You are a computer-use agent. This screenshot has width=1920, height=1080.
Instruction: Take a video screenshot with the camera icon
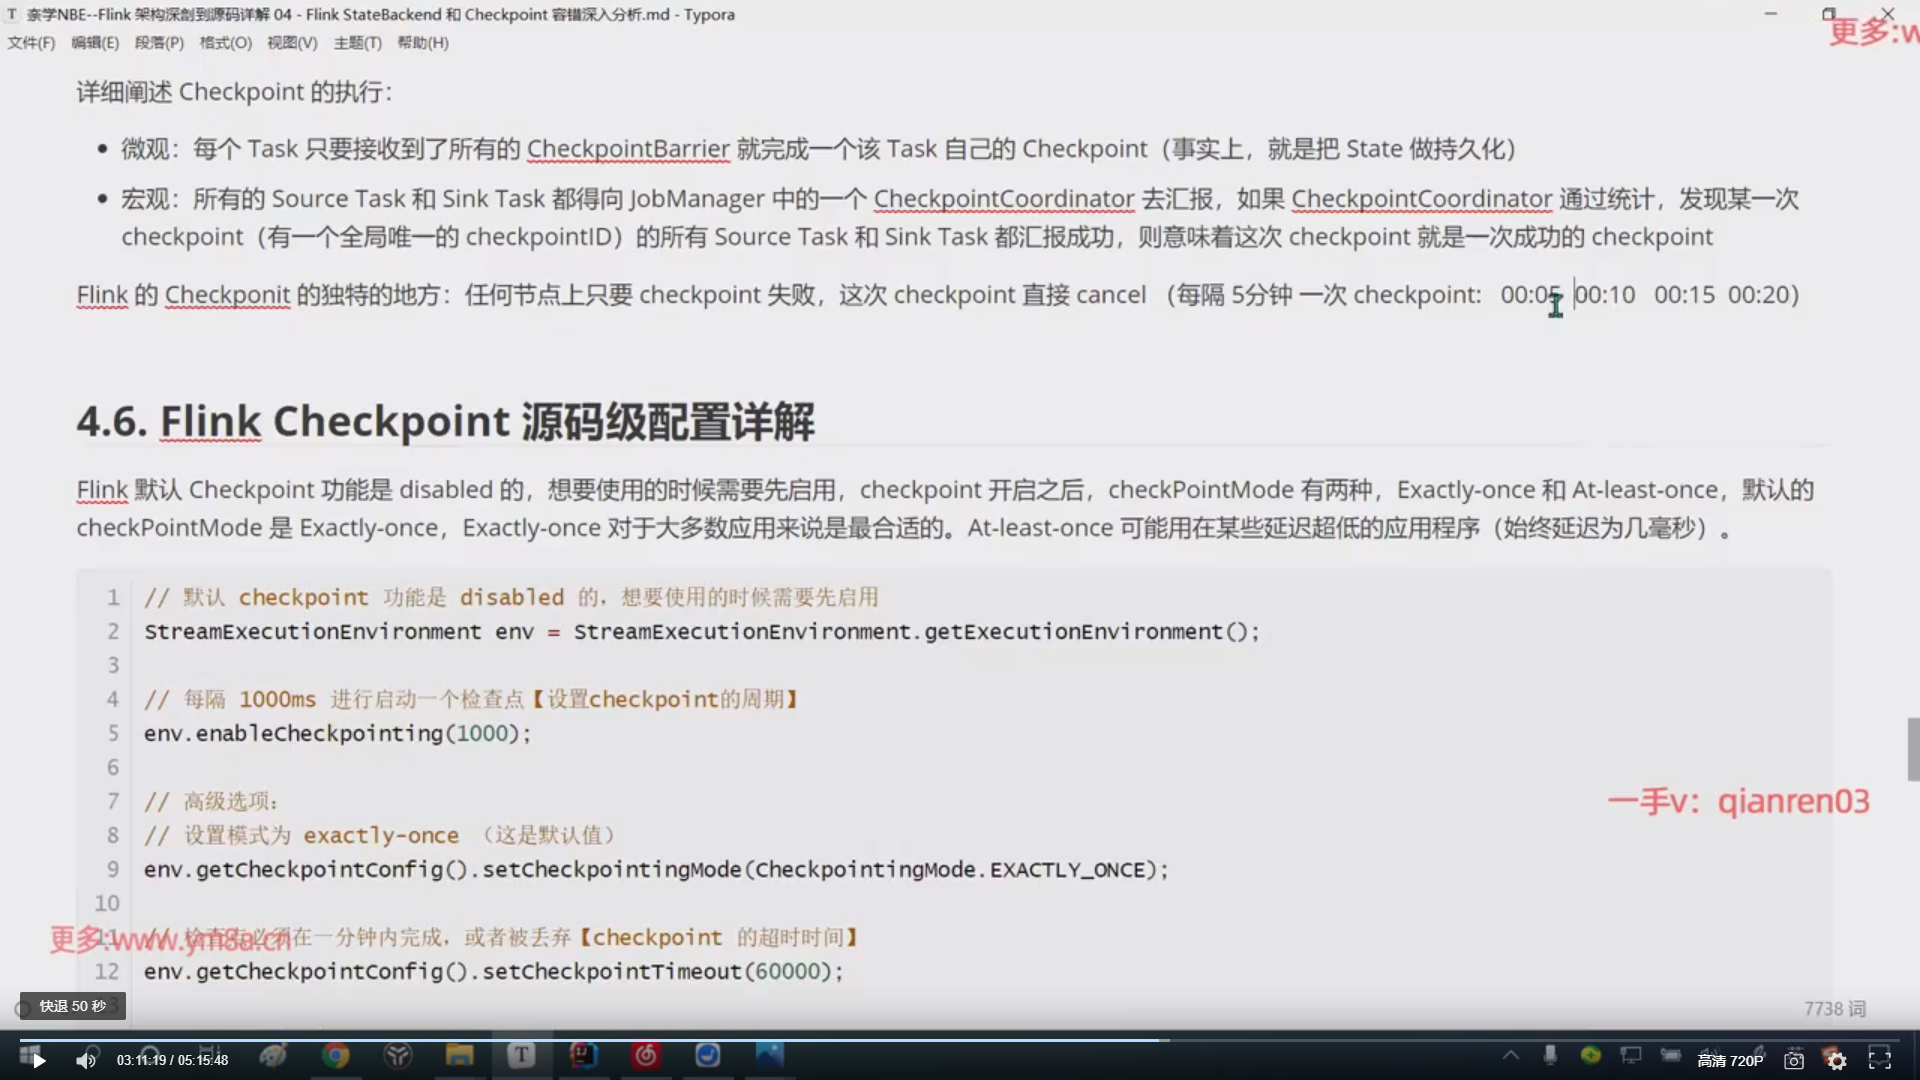pyautogui.click(x=1794, y=1061)
